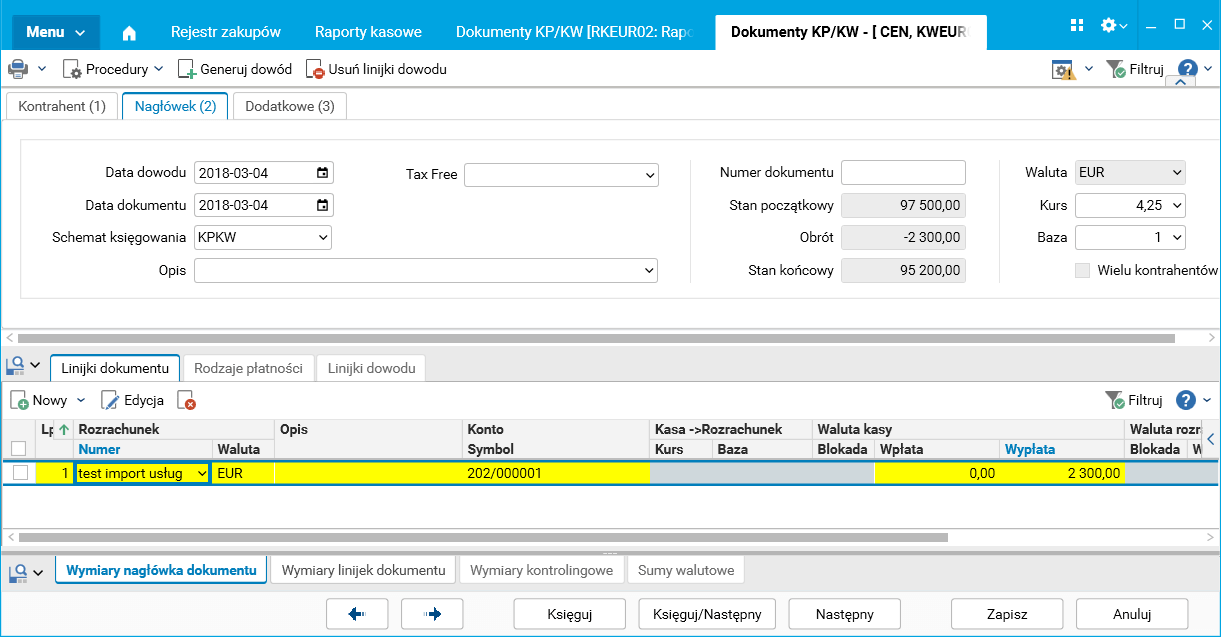
Task: Switch to the Dodatkowe (3) tab
Action: pyautogui.click(x=290, y=106)
